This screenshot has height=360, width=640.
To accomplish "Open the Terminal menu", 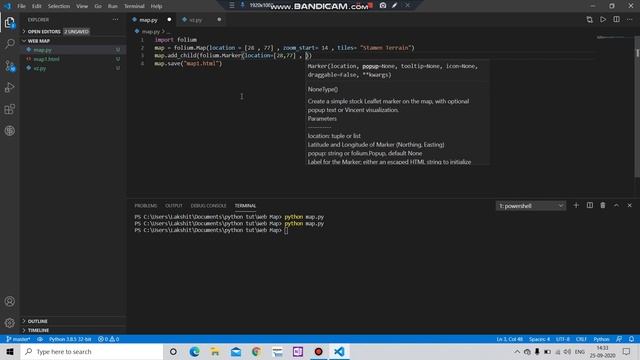I will [134, 6].
